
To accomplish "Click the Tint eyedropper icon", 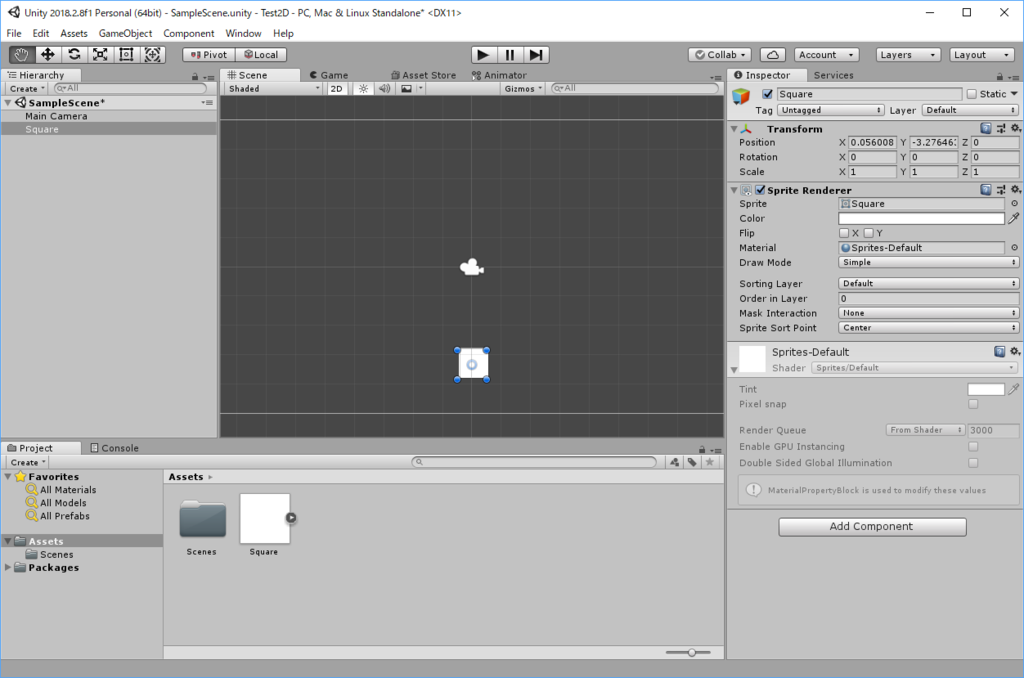I will coord(1014,389).
